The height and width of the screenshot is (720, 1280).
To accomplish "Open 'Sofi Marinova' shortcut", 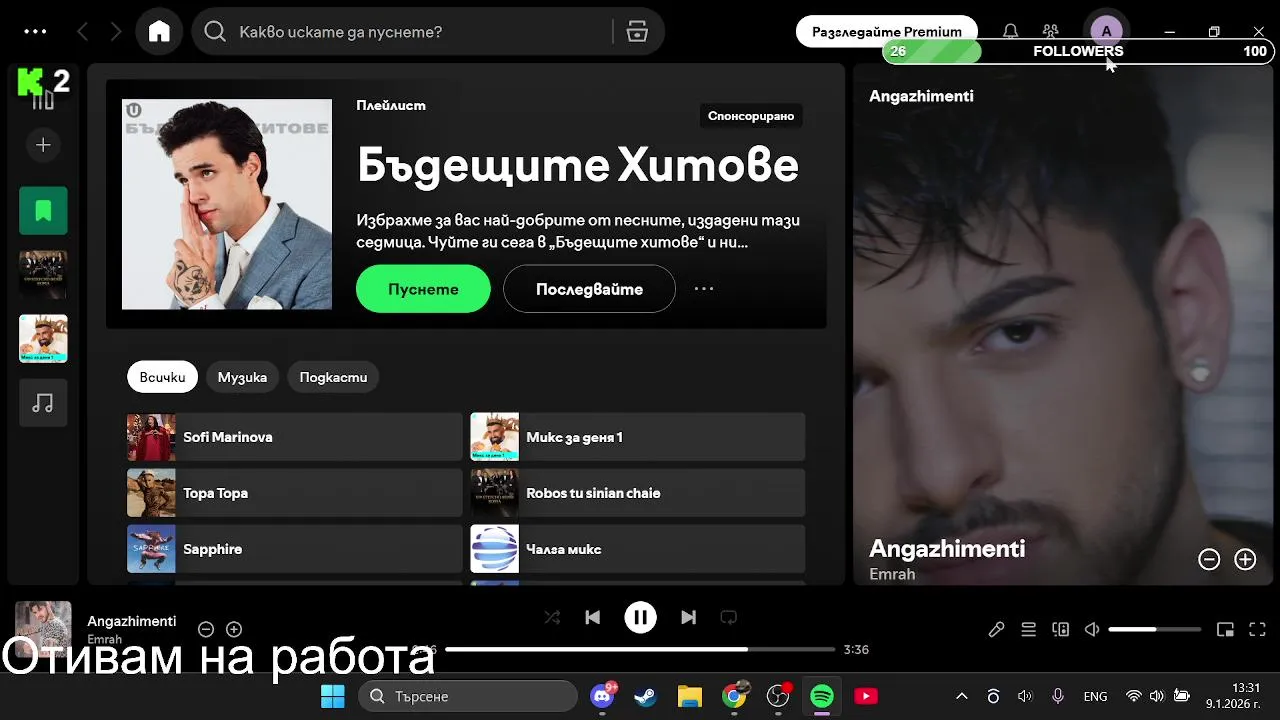I will click(x=294, y=437).
